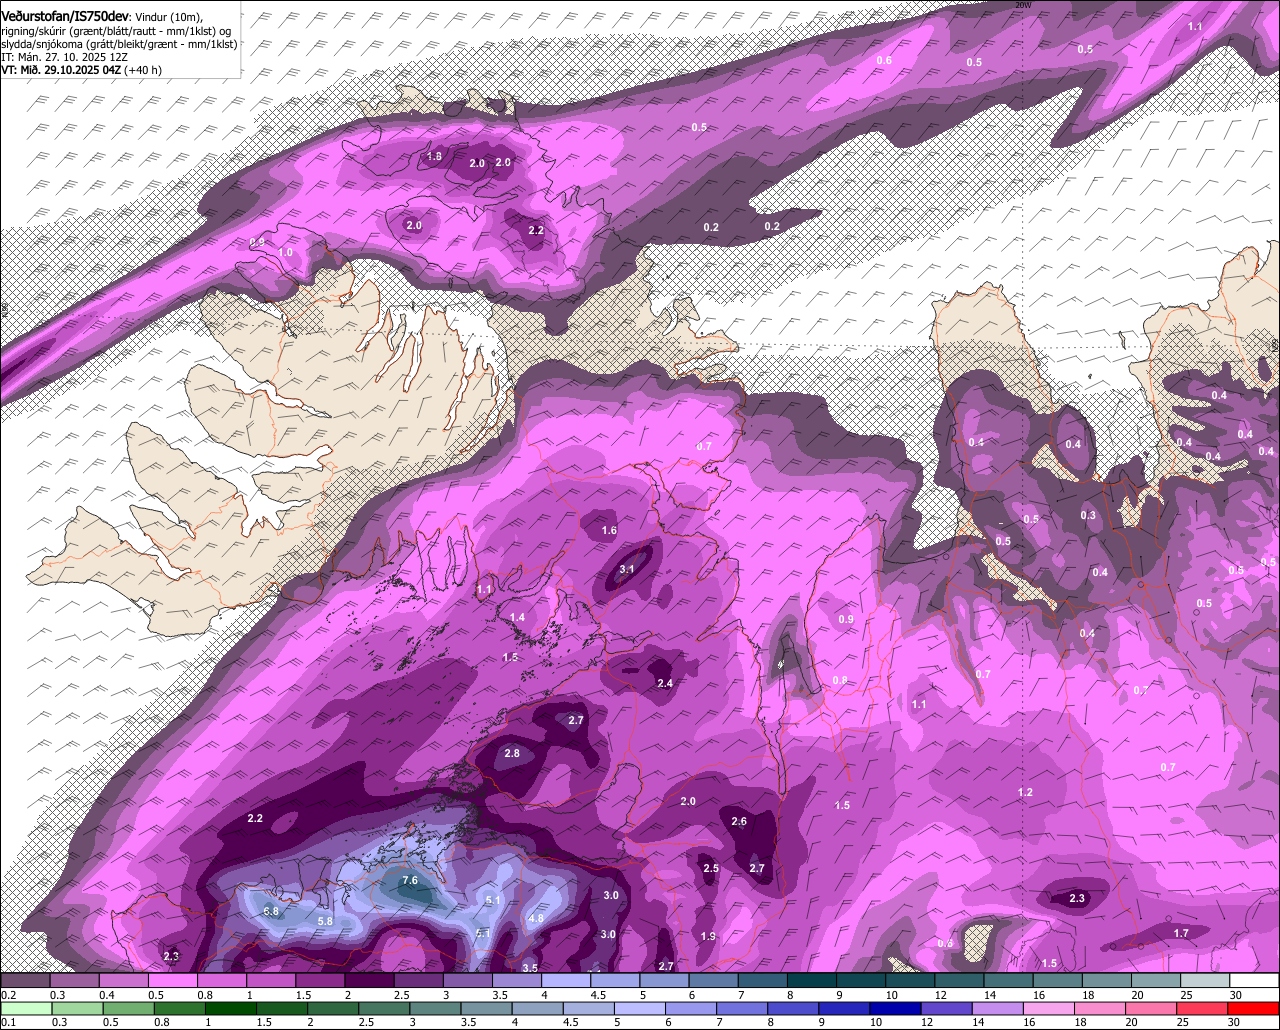Click the Veðurstofan/IS750dev title text
1280x1030 pixels.
pos(65,16)
